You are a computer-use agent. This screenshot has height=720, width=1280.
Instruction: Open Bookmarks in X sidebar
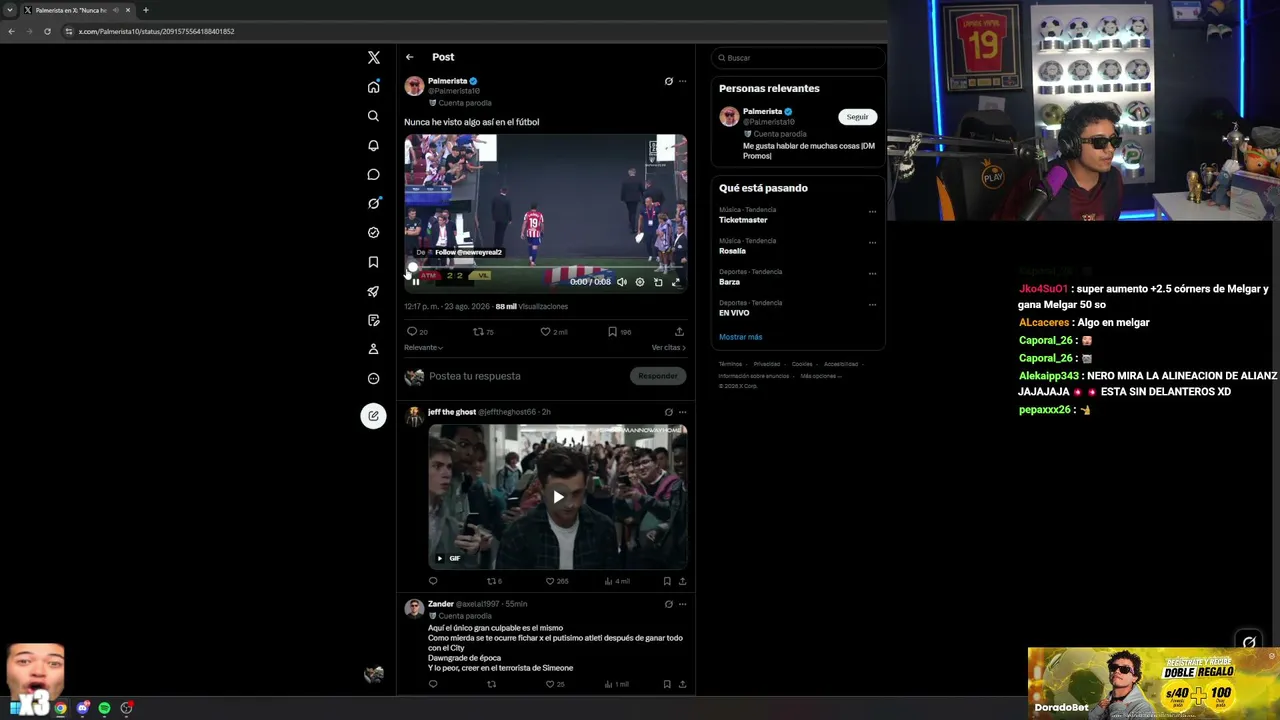click(373, 262)
